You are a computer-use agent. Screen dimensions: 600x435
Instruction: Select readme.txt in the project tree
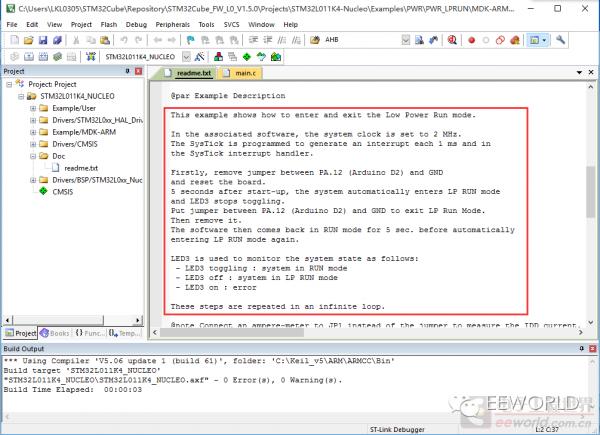click(81, 168)
